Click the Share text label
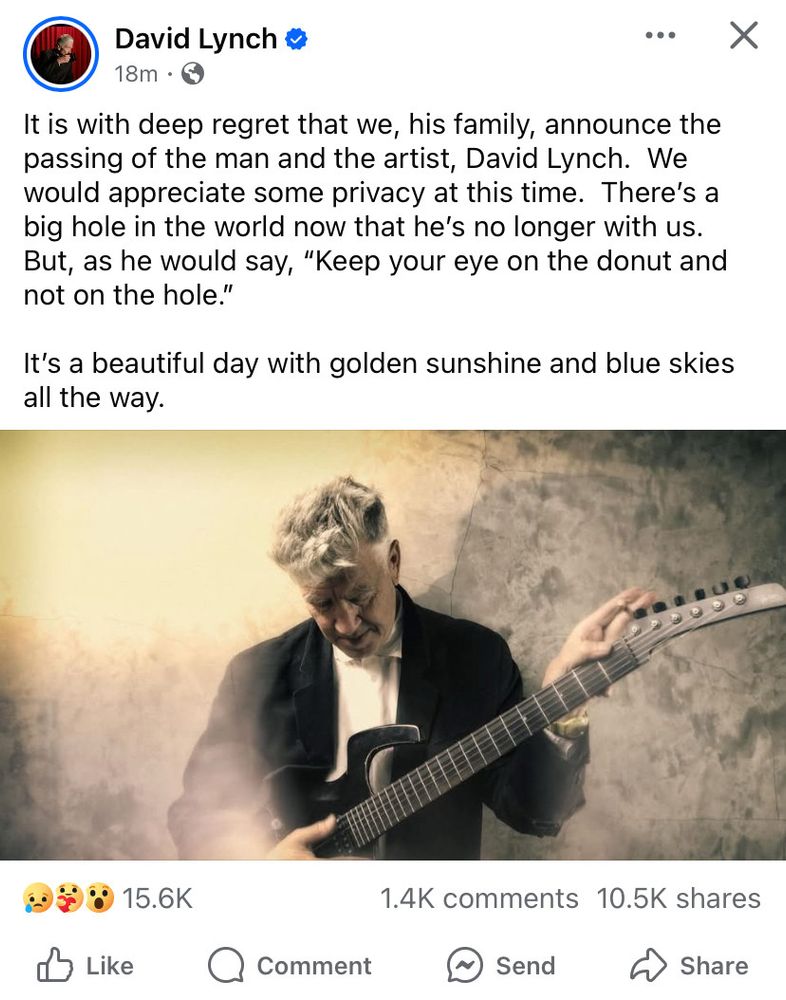The image size is (786, 1000). click(x=714, y=966)
